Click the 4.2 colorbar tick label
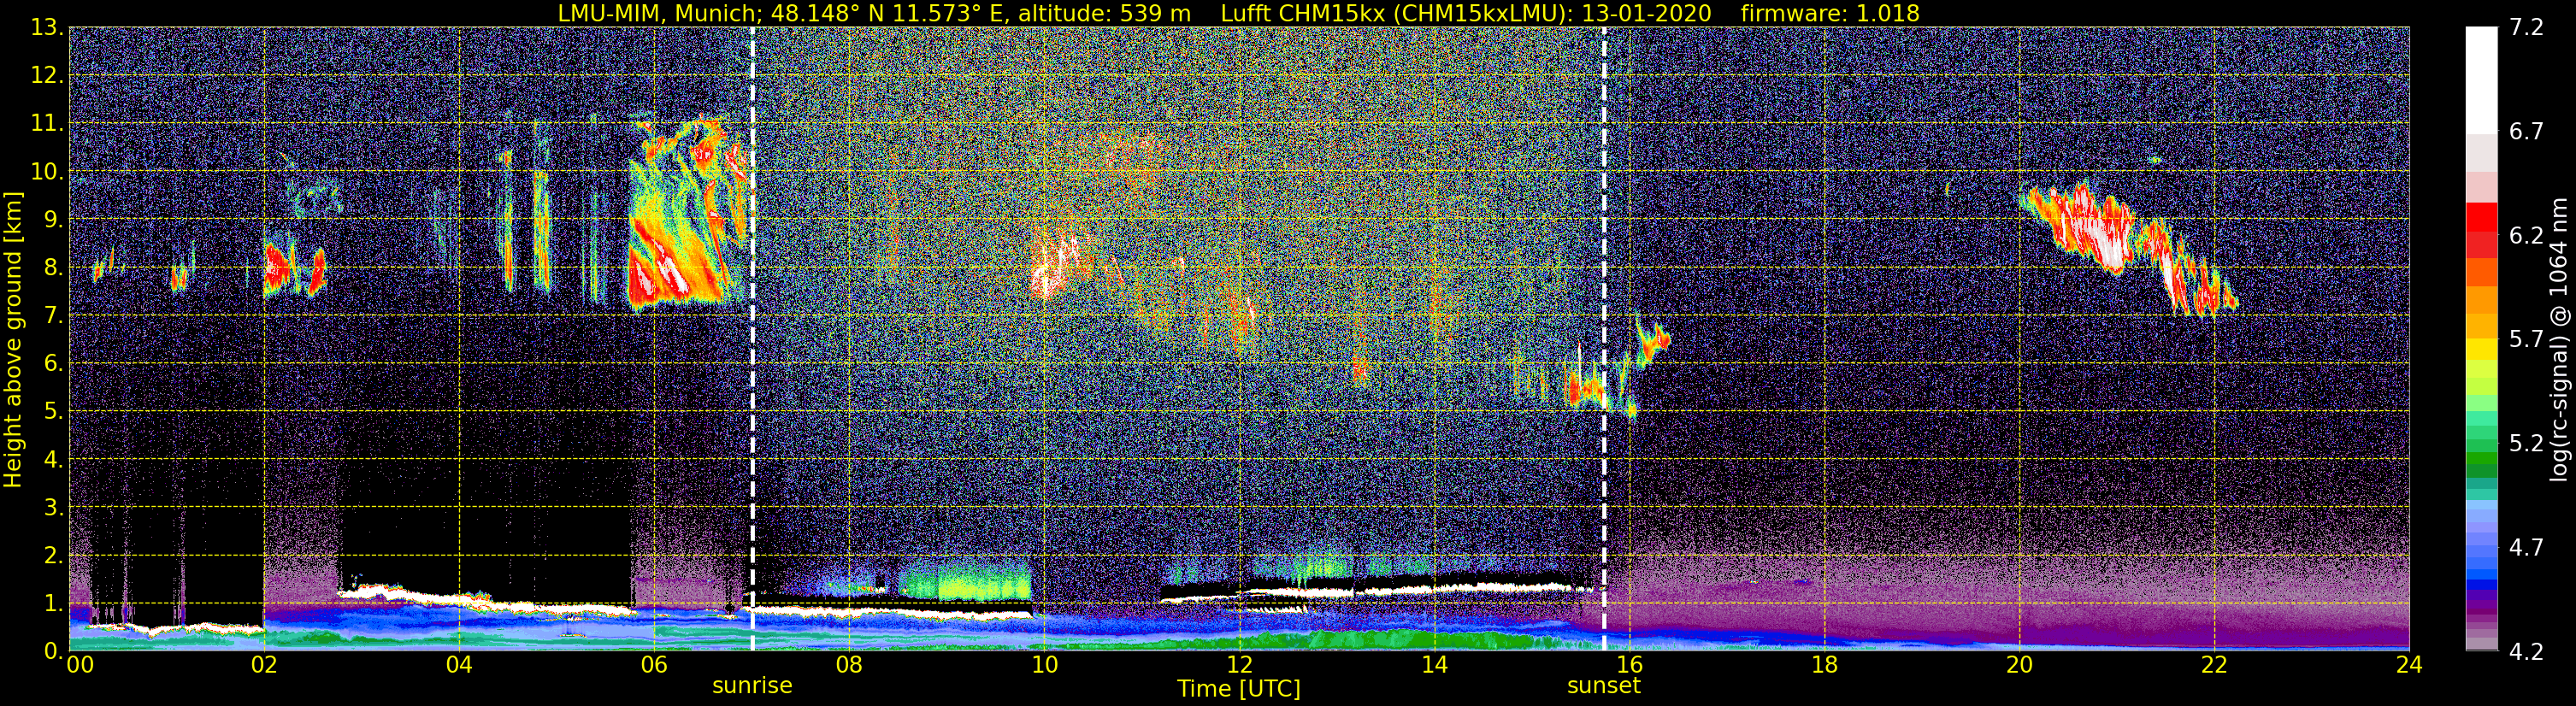The width and height of the screenshot is (2576, 706). click(x=2526, y=652)
